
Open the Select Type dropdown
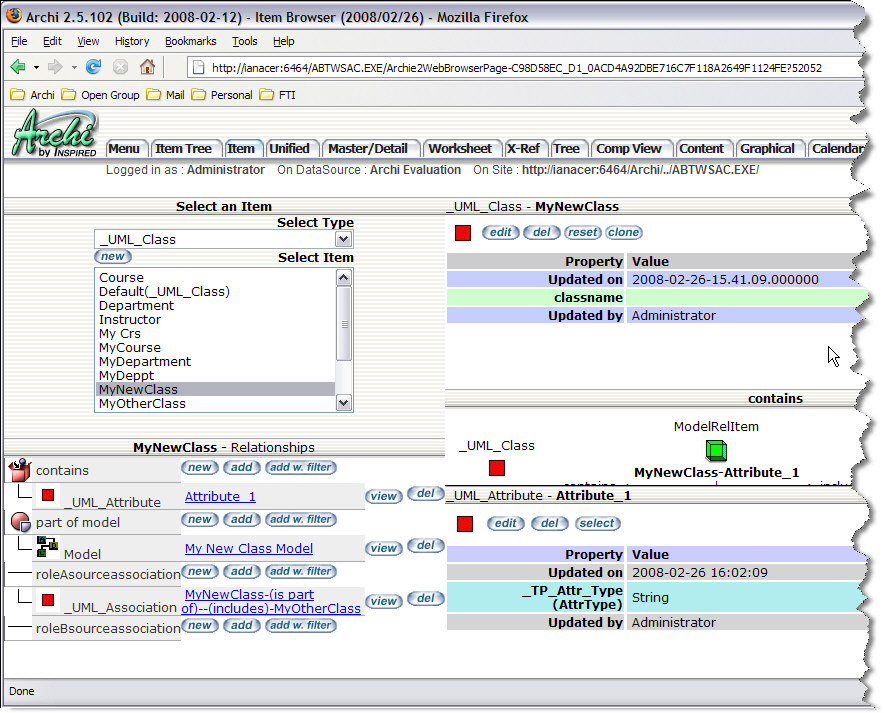pos(344,239)
